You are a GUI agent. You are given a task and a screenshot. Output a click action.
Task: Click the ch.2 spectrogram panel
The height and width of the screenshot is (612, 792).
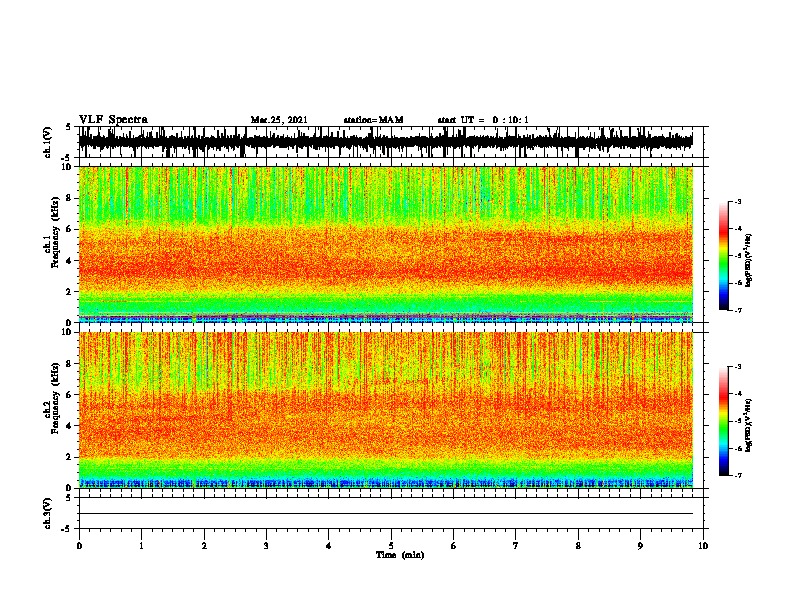tap(386, 410)
